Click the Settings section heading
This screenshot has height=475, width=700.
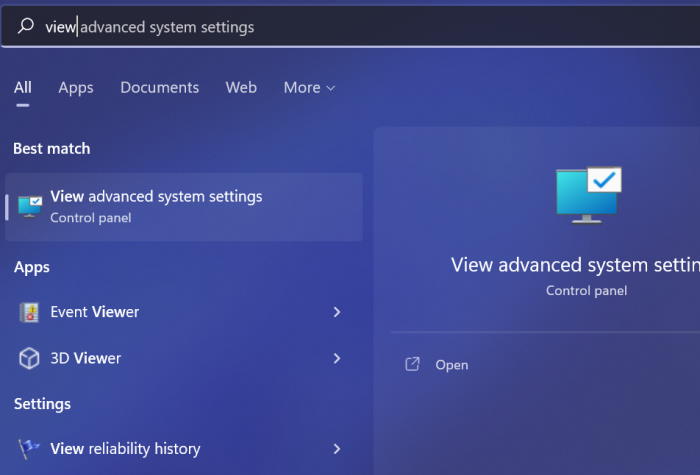point(42,404)
